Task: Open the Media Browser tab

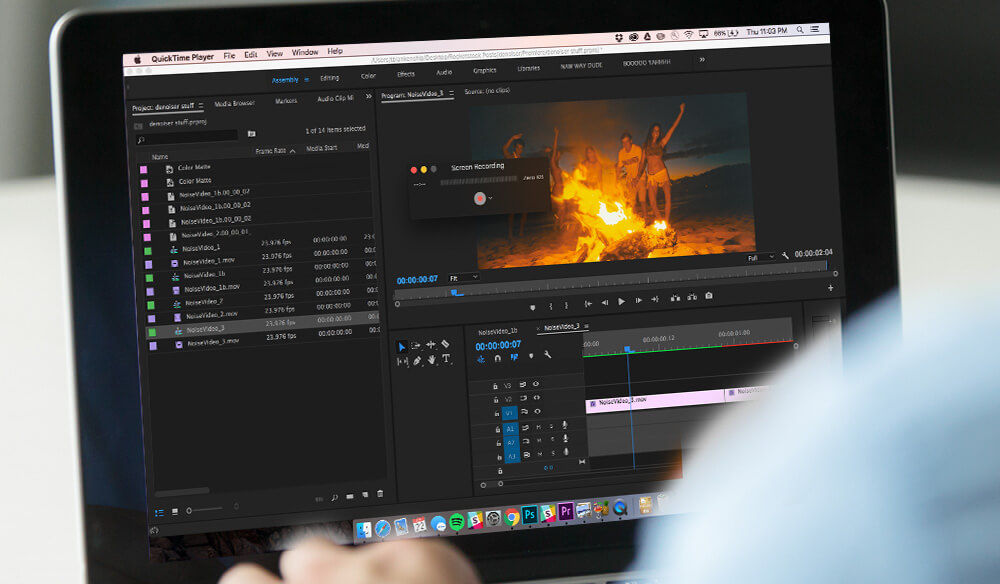Action: coord(234,103)
